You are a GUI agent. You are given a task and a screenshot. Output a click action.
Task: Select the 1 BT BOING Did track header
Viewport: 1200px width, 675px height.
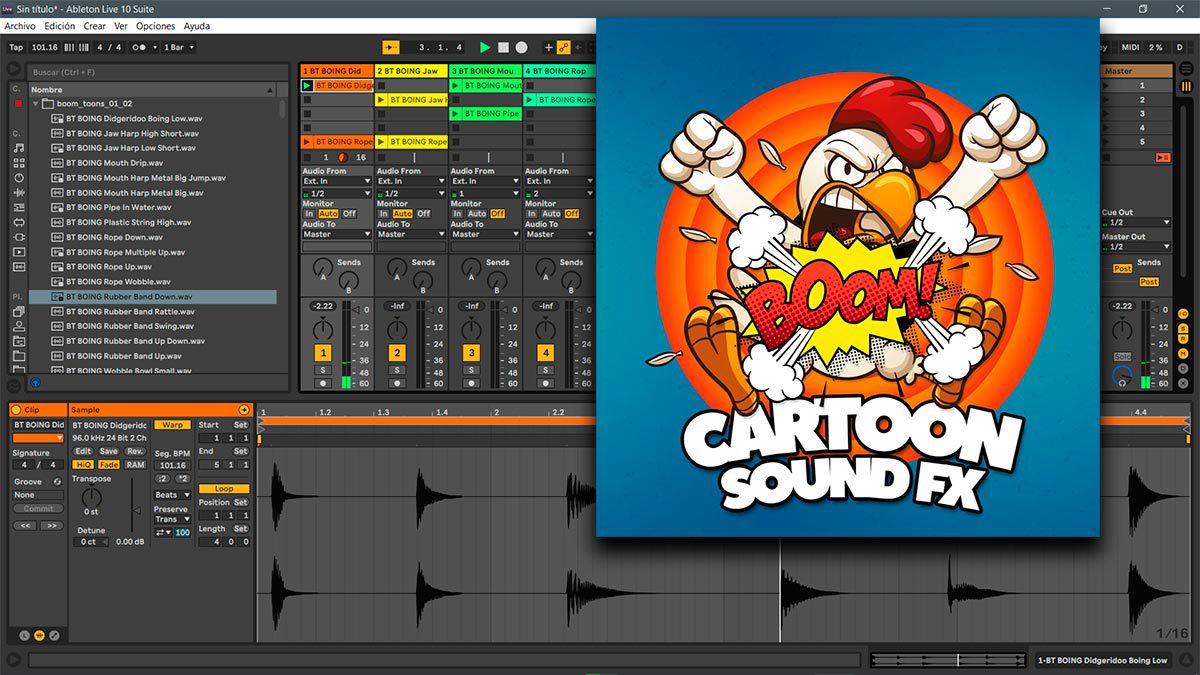[x=337, y=71]
